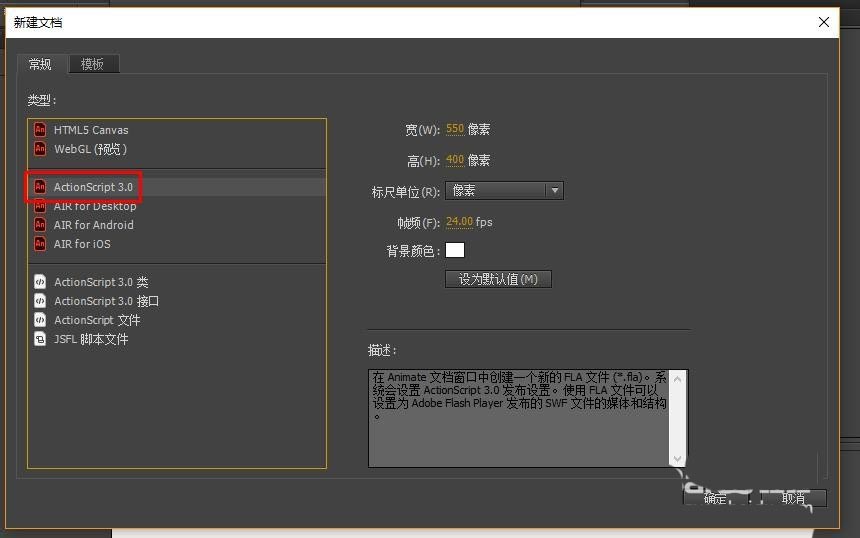Image resolution: width=860 pixels, height=538 pixels.
Task: Click the WebGL (预览) document icon
Action: [40, 149]
